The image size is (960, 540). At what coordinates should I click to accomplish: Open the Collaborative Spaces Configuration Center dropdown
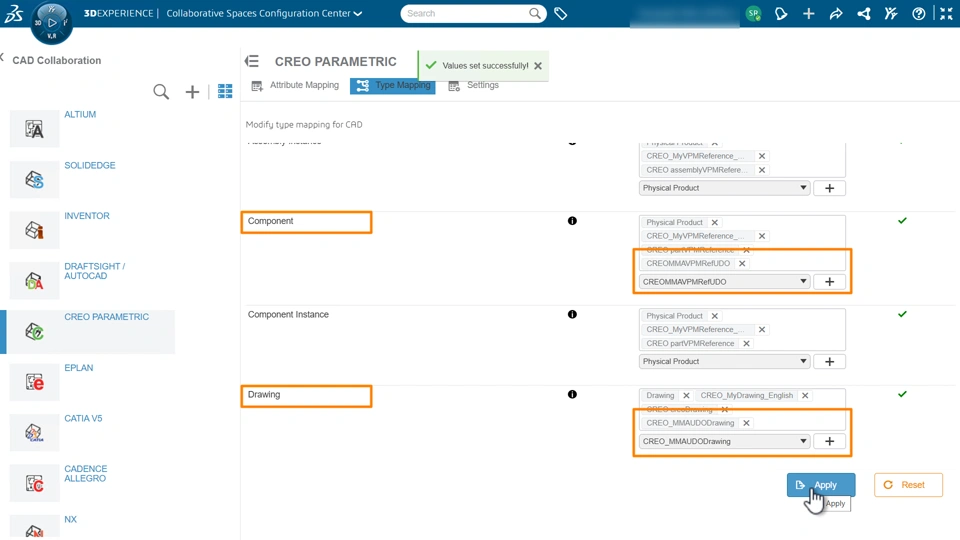click(264, 13)
